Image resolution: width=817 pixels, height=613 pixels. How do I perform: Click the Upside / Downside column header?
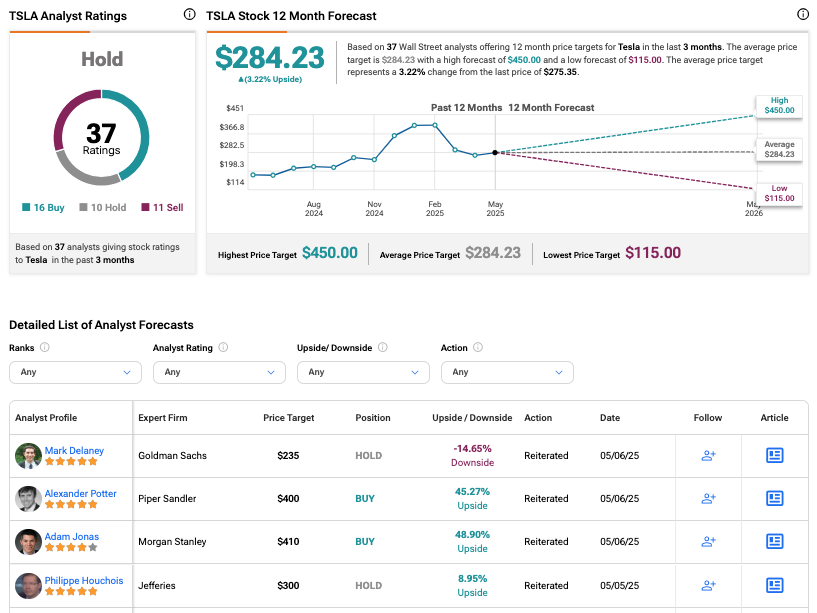click(472, 418)
